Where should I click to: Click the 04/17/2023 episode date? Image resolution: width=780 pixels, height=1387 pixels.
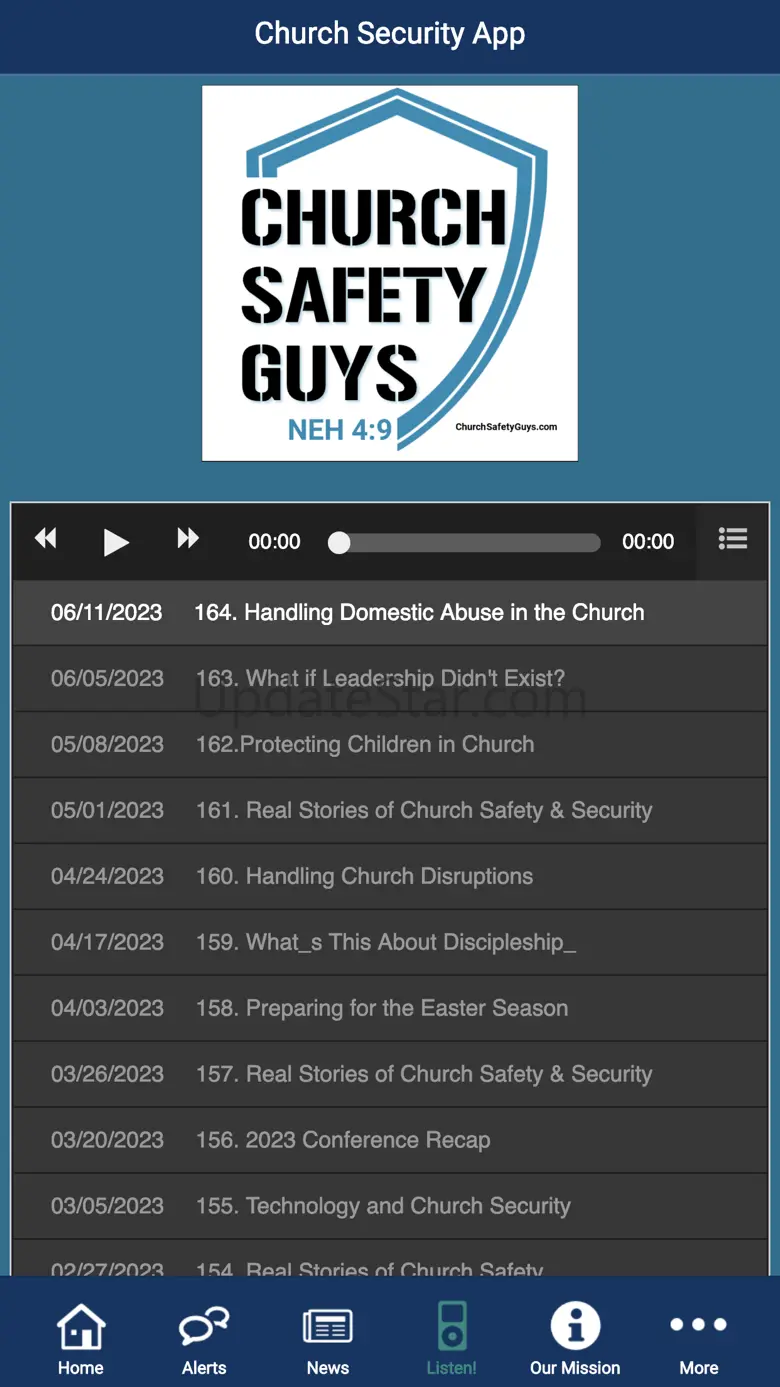pos(107,942)
